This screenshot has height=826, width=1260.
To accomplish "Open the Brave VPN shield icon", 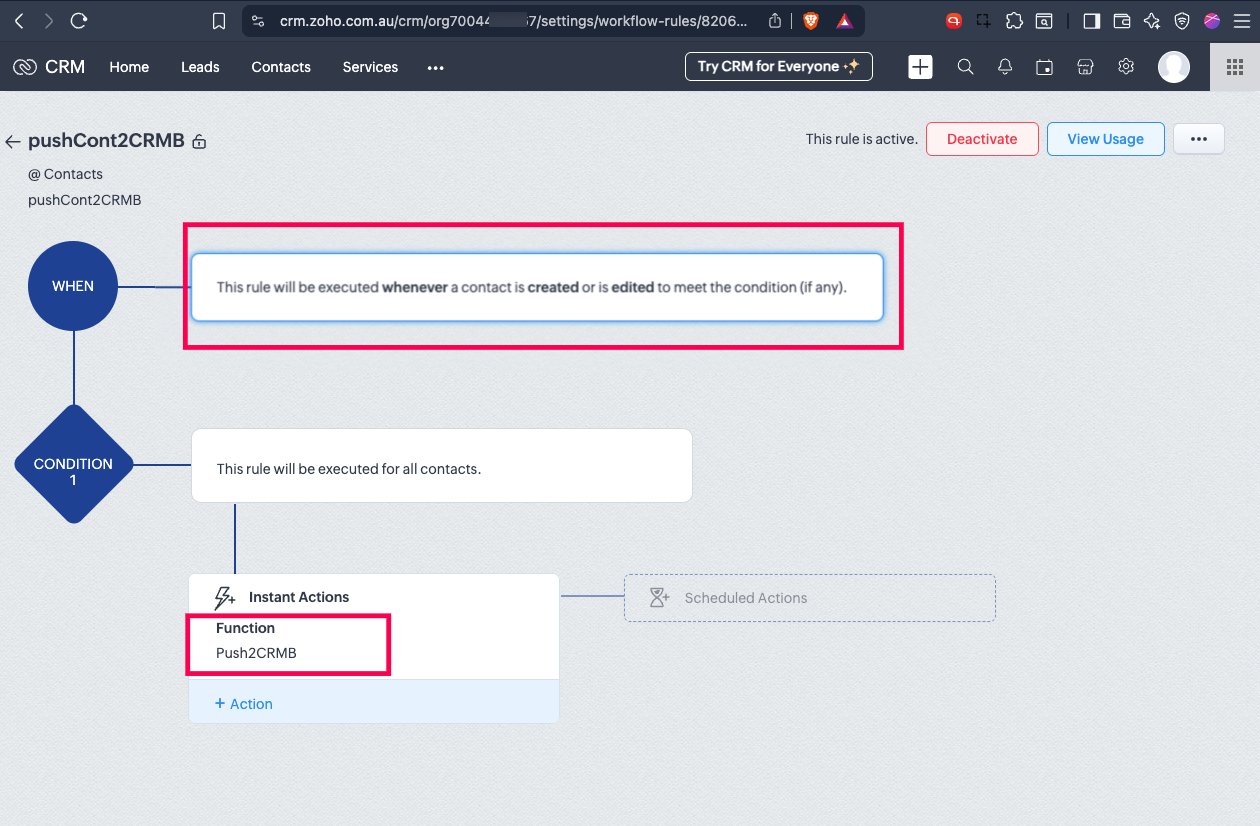I will pyautogui.click(x=1182, y=20).
